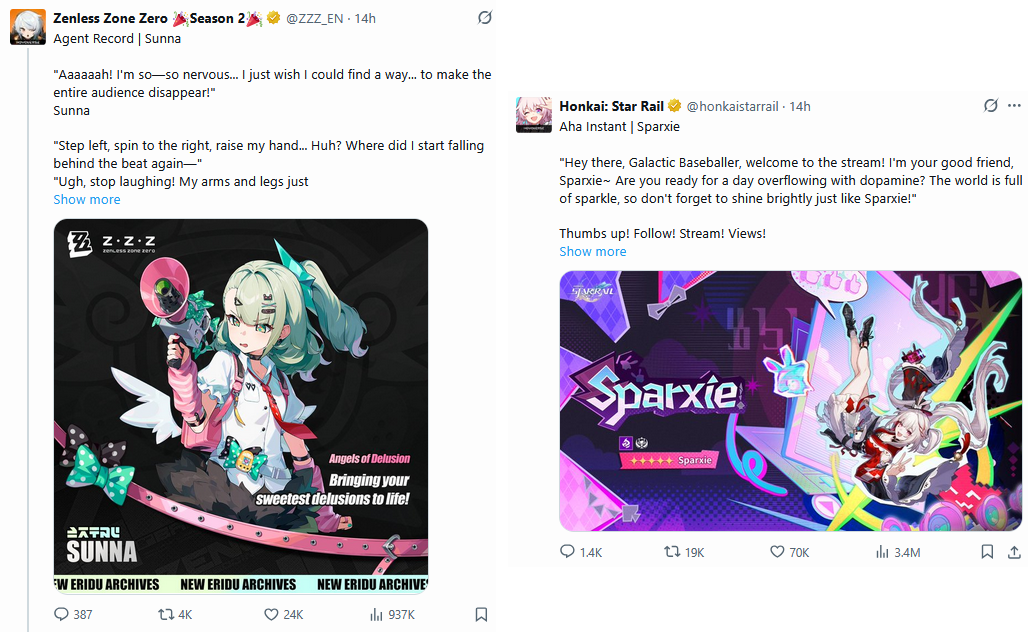Open the Sunna character artwork image

click(x=241, y=406)
